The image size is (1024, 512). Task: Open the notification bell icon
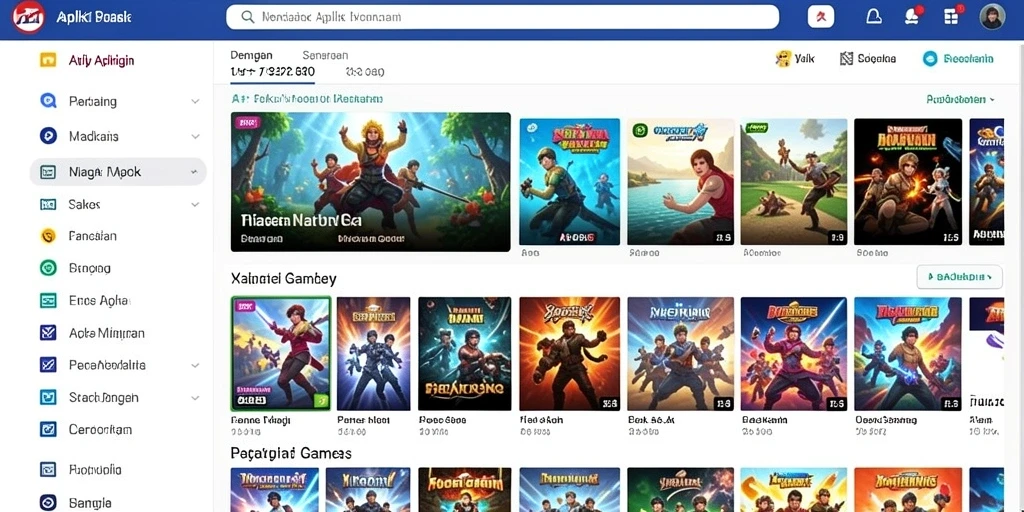tap(873, 17)
